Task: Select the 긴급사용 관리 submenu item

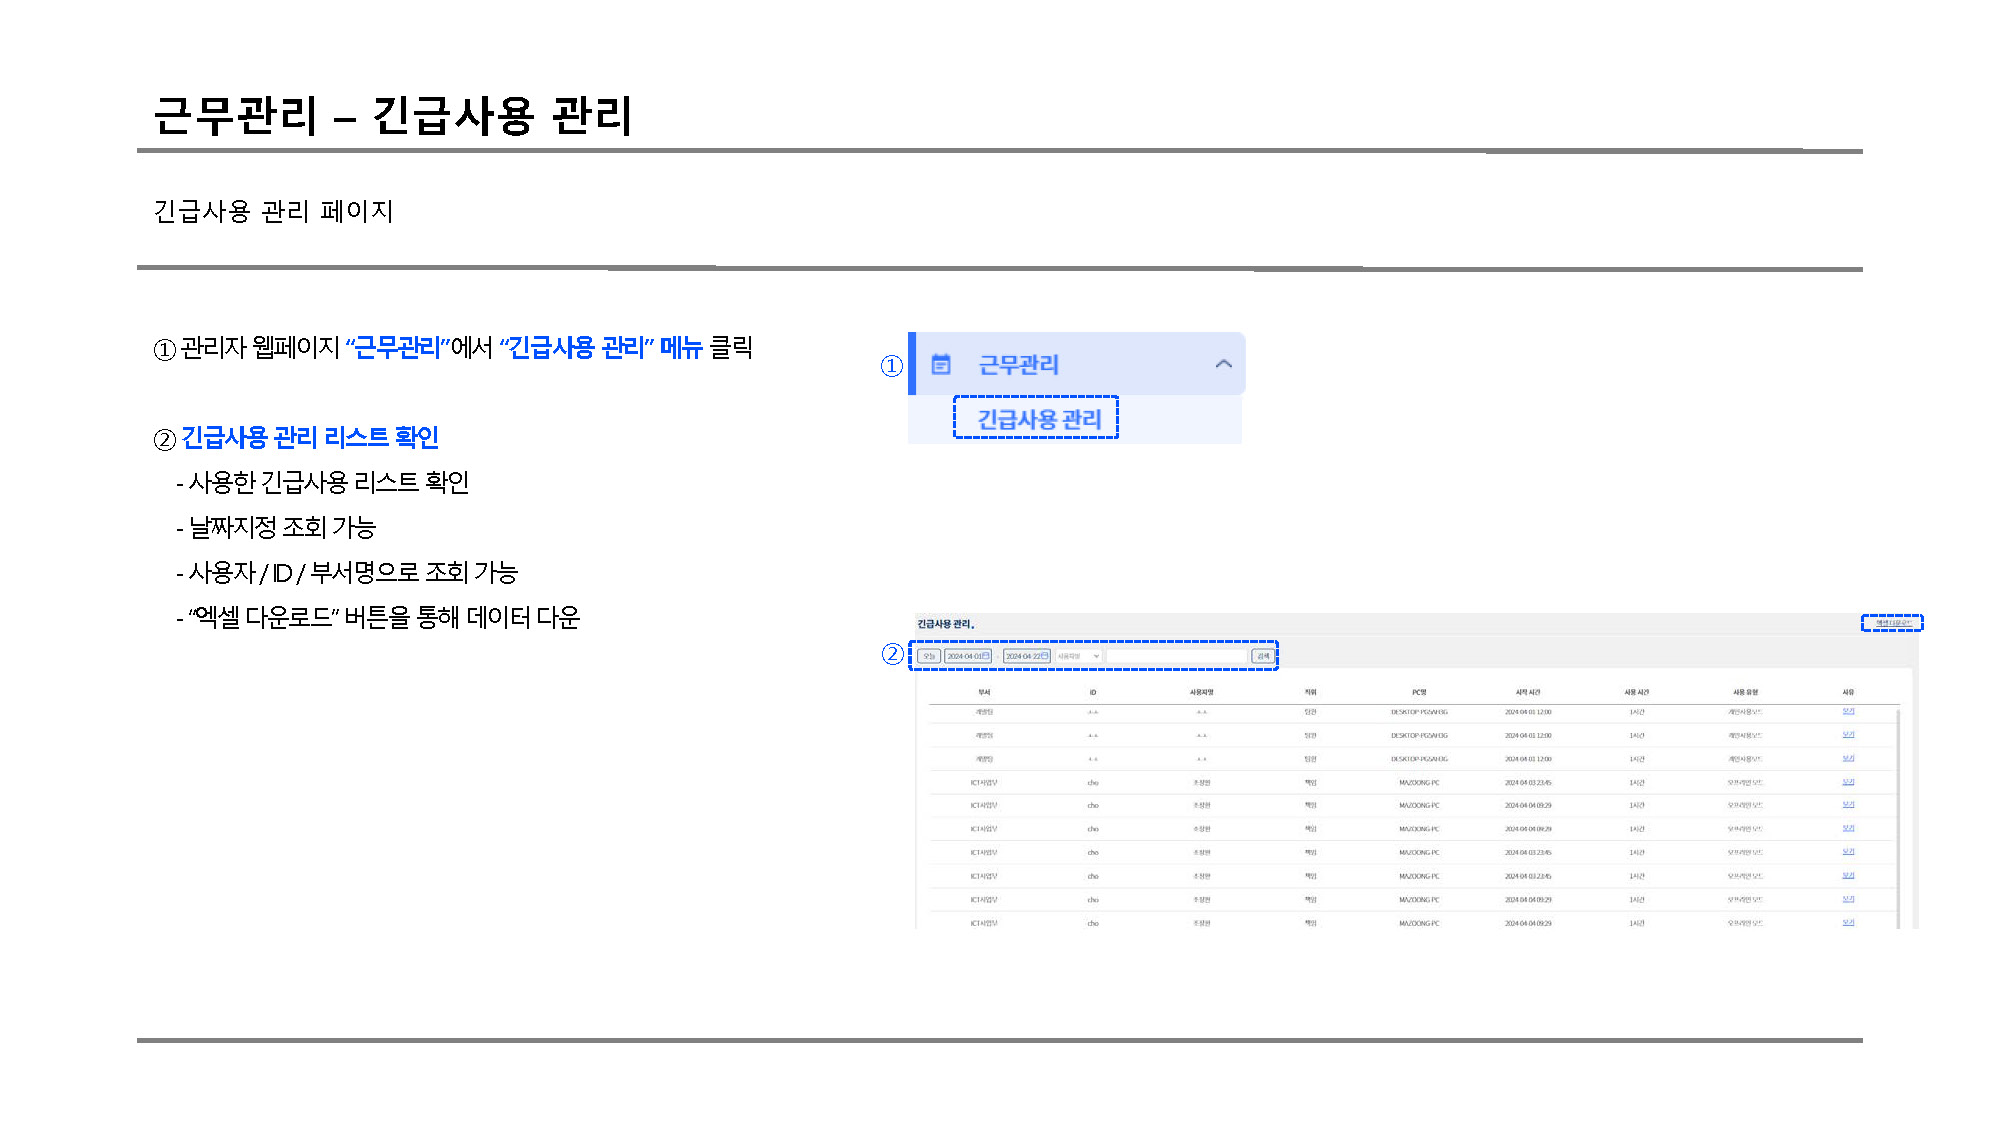Action: click(x=1037, y=418)
